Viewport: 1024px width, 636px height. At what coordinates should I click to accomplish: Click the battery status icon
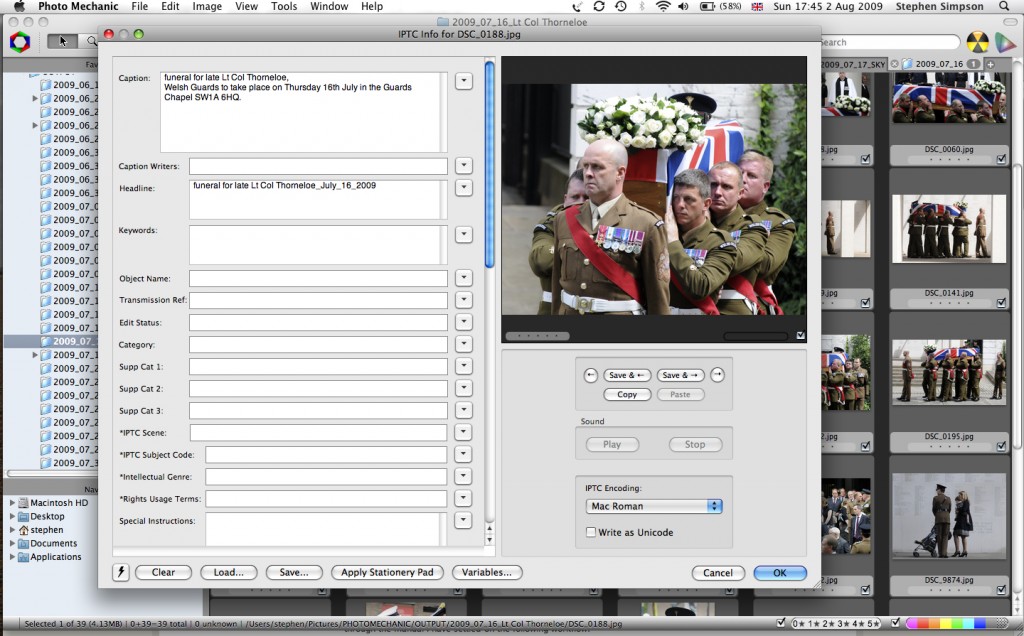[707, 7]
